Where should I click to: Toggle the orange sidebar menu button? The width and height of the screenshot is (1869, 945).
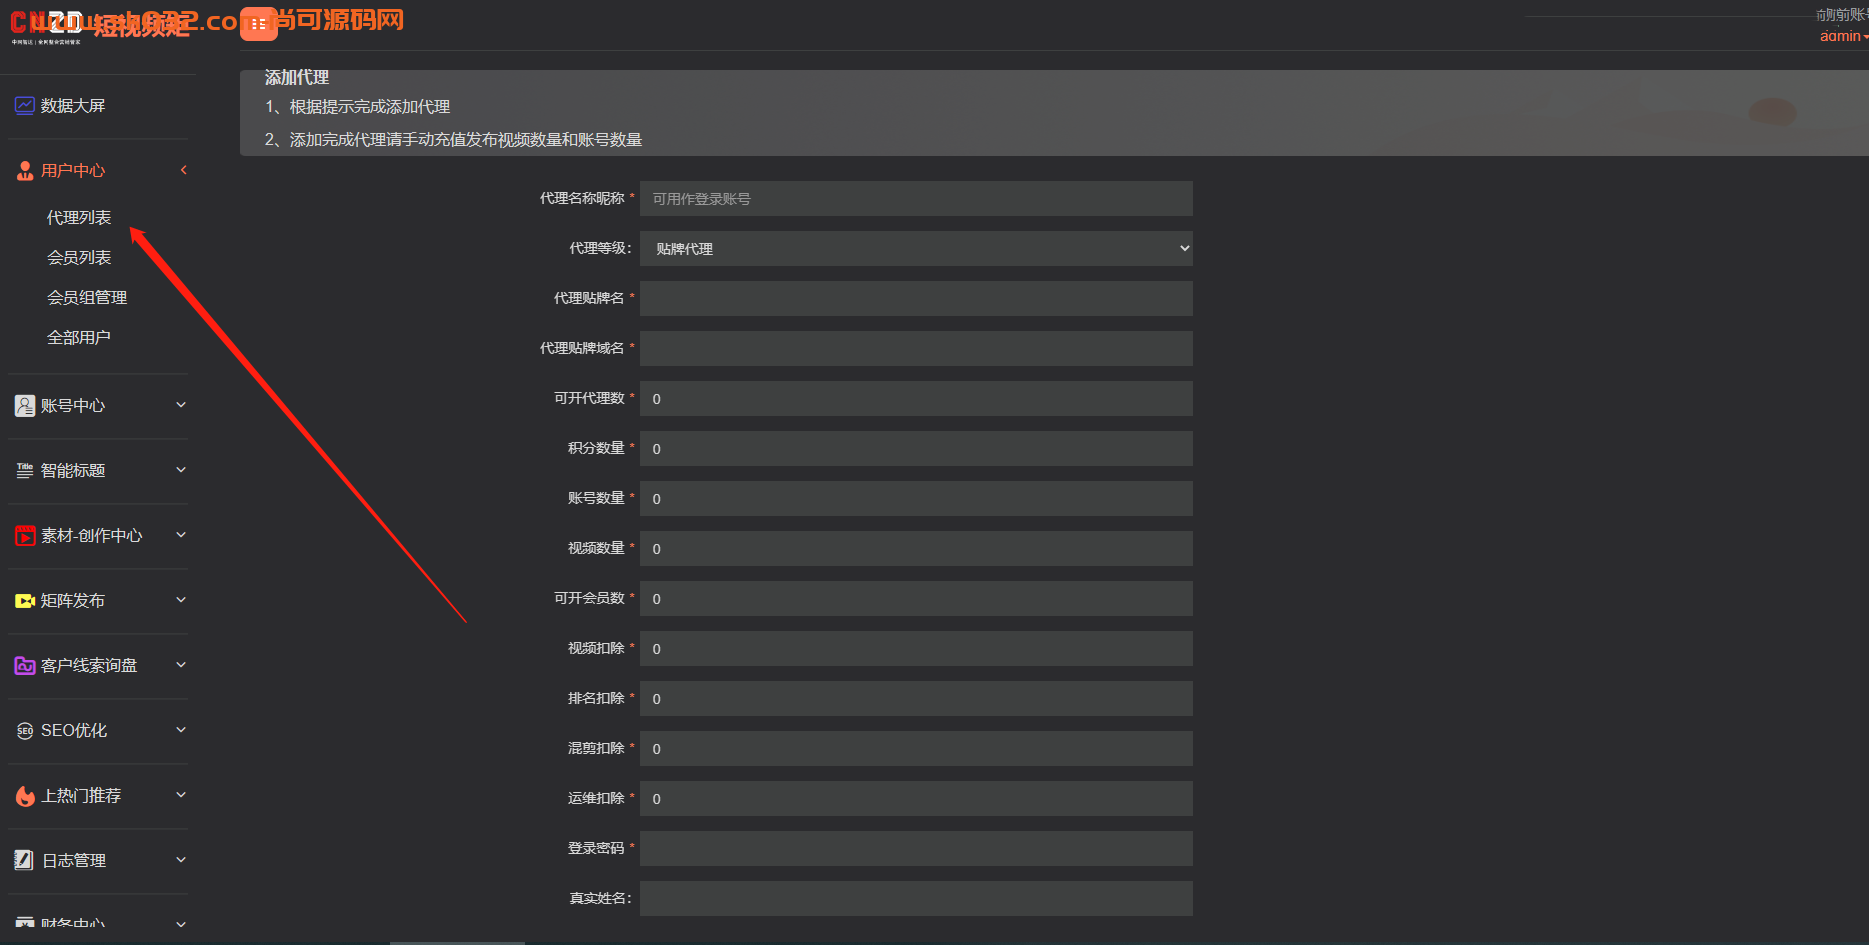pyautogui.click(x=259, y=23)
